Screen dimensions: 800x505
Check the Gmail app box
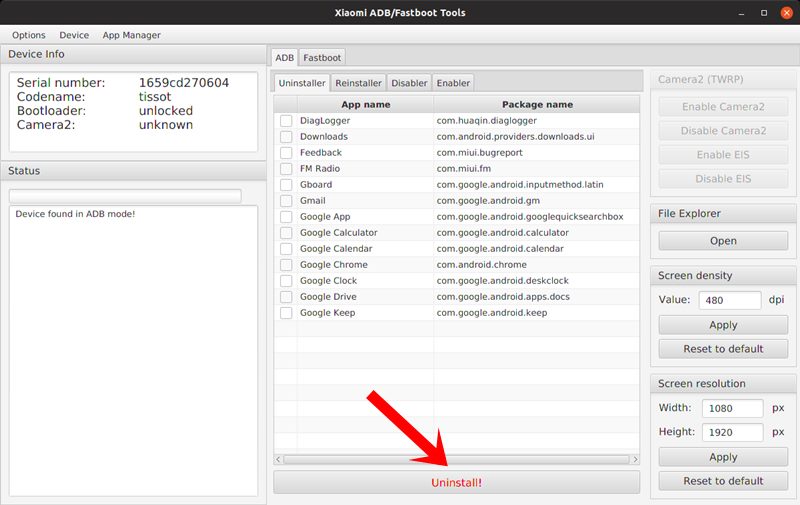point(286,201)
